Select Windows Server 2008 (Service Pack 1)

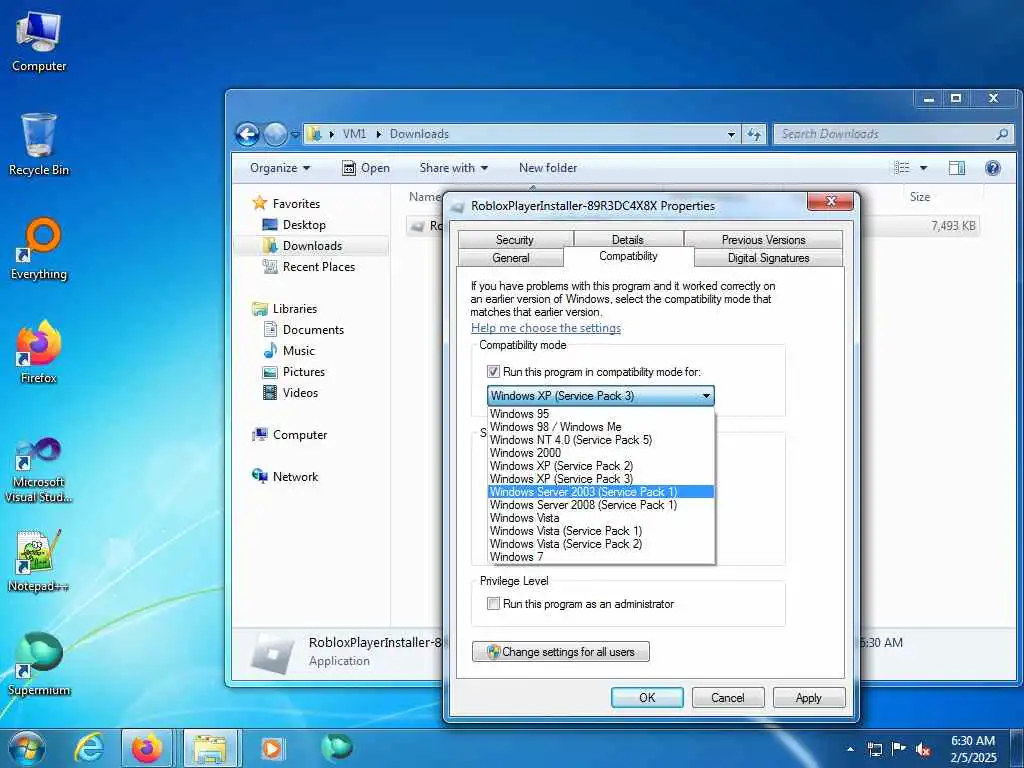(601, 505)
